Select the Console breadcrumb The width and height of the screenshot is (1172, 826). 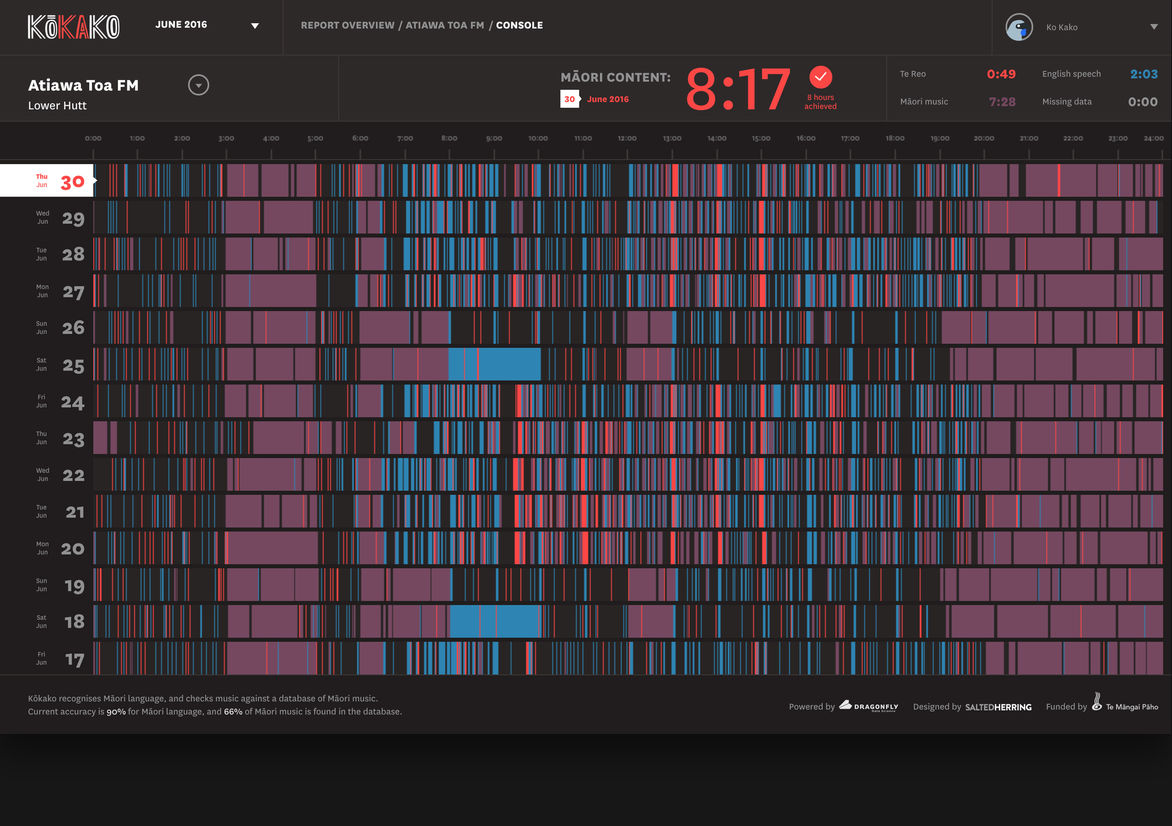pos(519,25)
